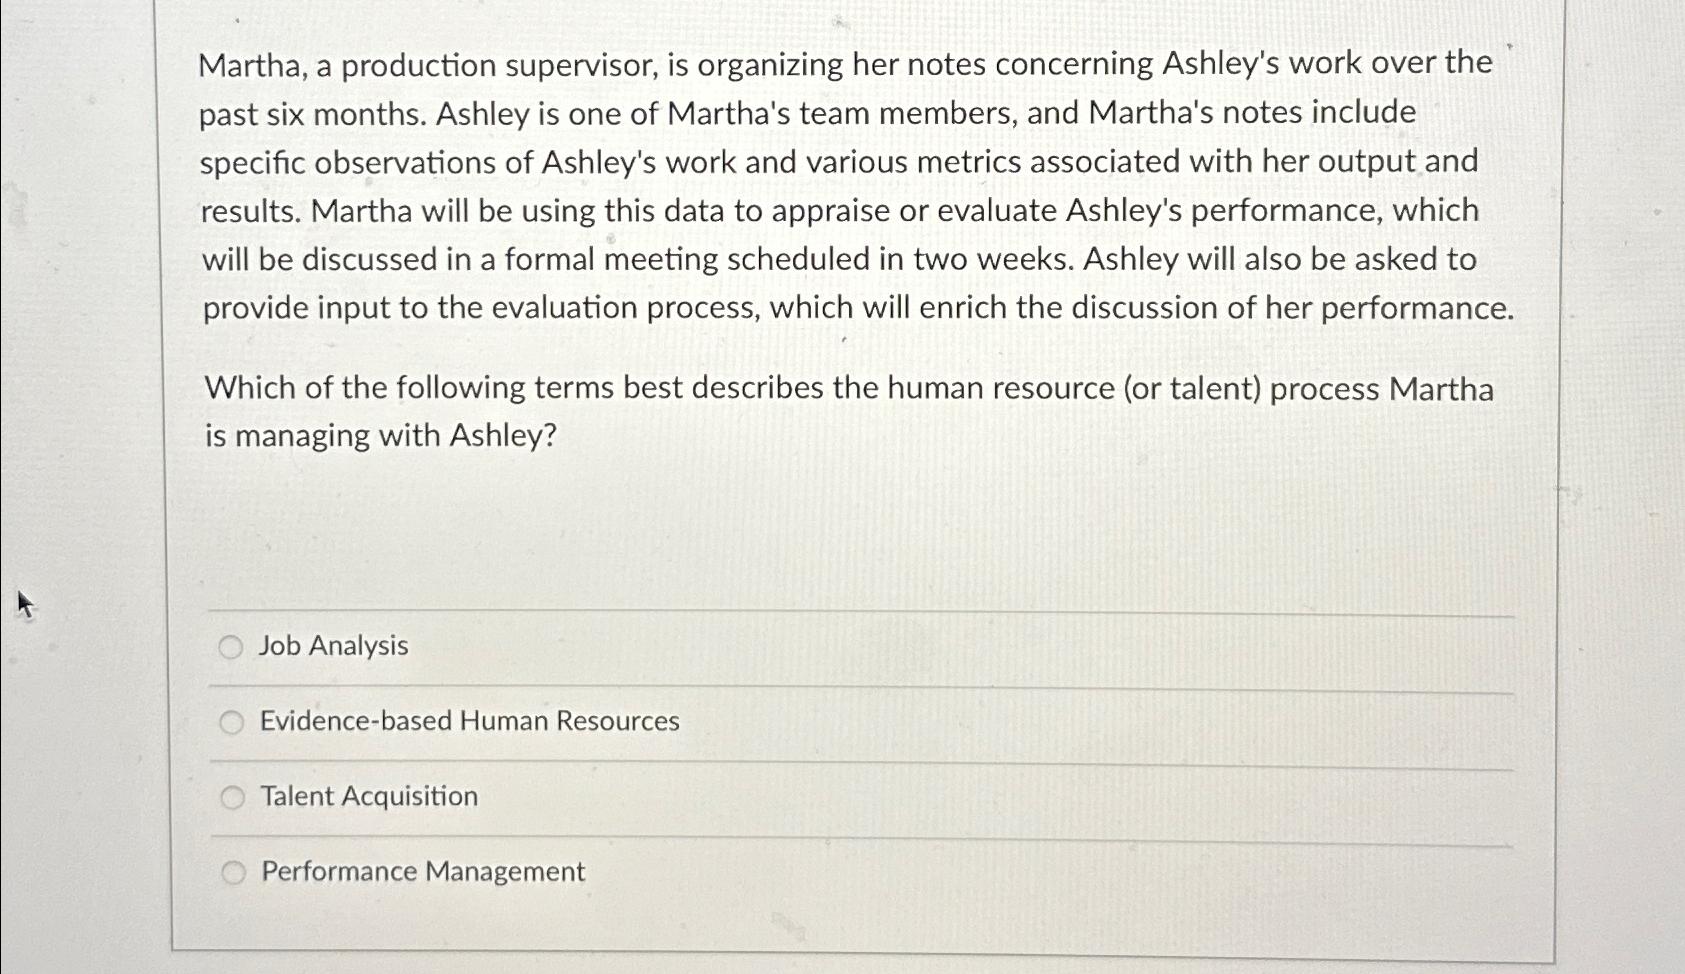This screenshot has width=1685, height=974.
Task: Click the Job Analysis answer label
Action: (x=331, y=646)
